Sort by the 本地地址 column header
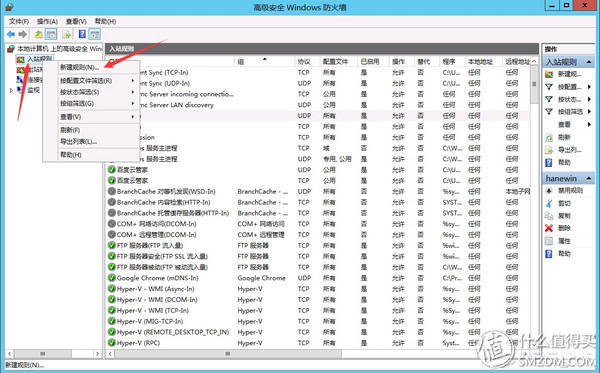This screenshot has width=600, height=373. tap(483, 62)
